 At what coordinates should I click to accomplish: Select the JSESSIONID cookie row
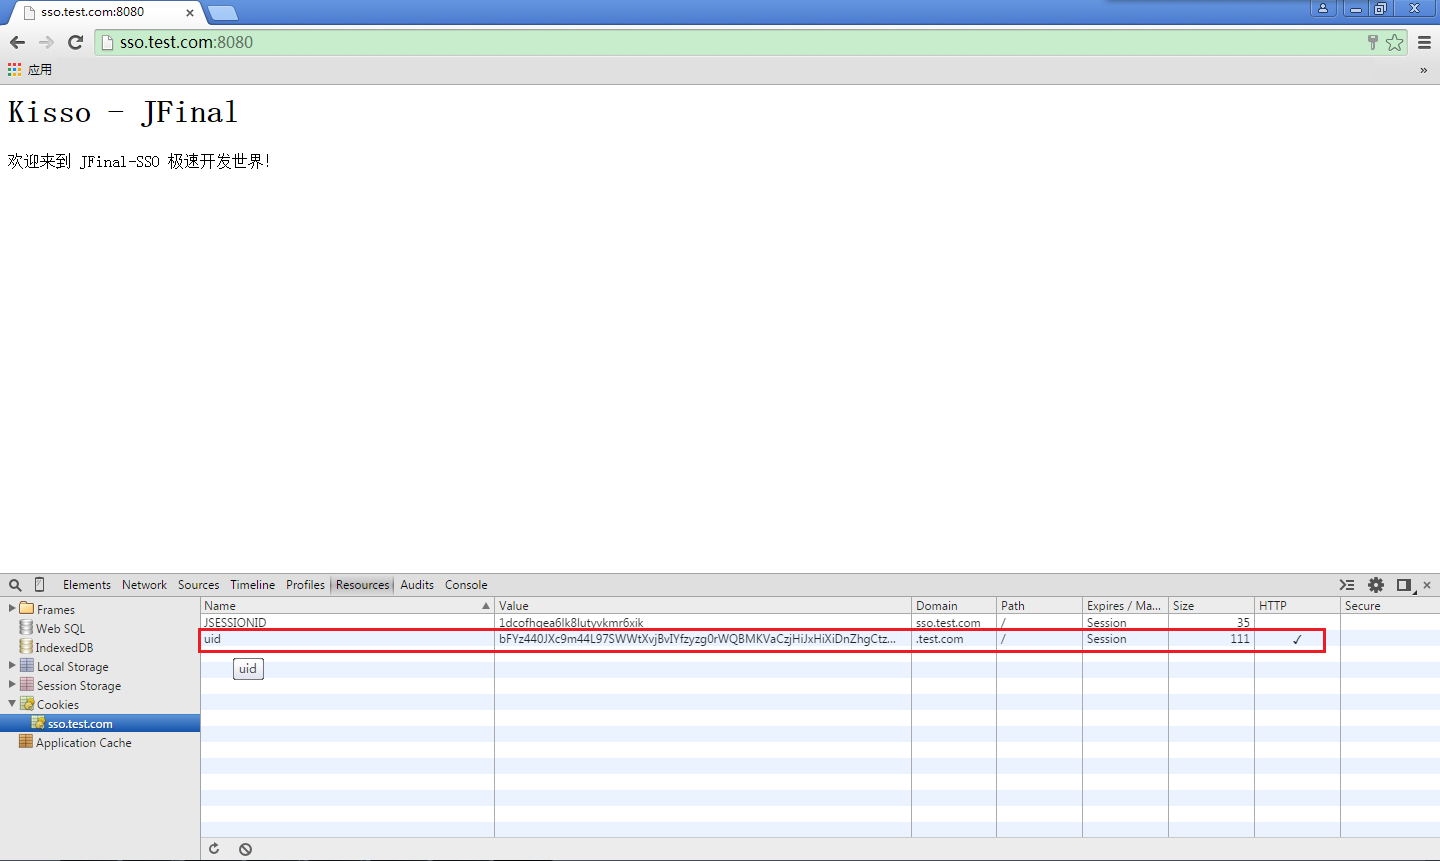click(x=820, y=622)
